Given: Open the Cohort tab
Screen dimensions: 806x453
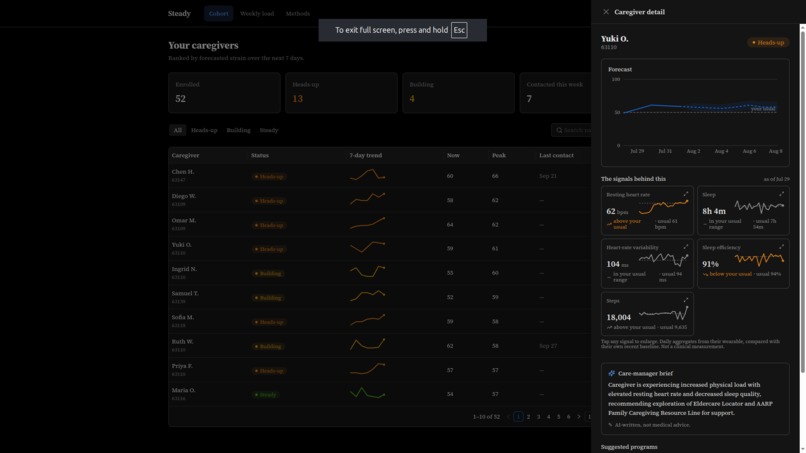Looking at the screenshot, I should pyautogui.click(x=218, y=13).
